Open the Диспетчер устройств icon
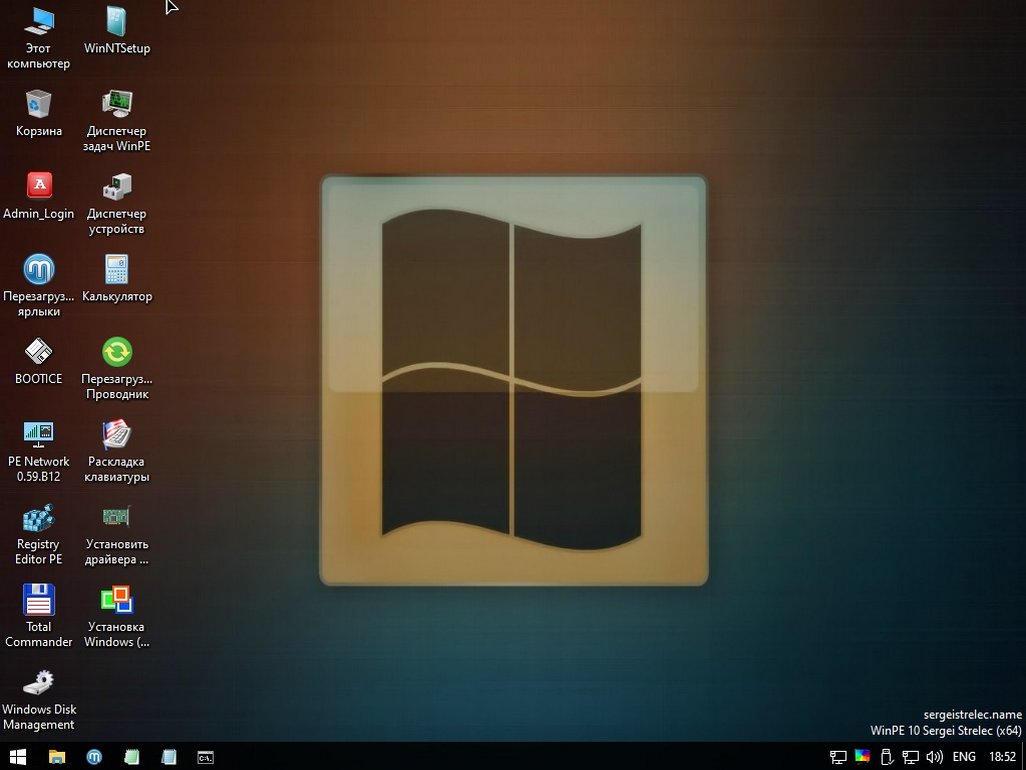 coord(117,187)
